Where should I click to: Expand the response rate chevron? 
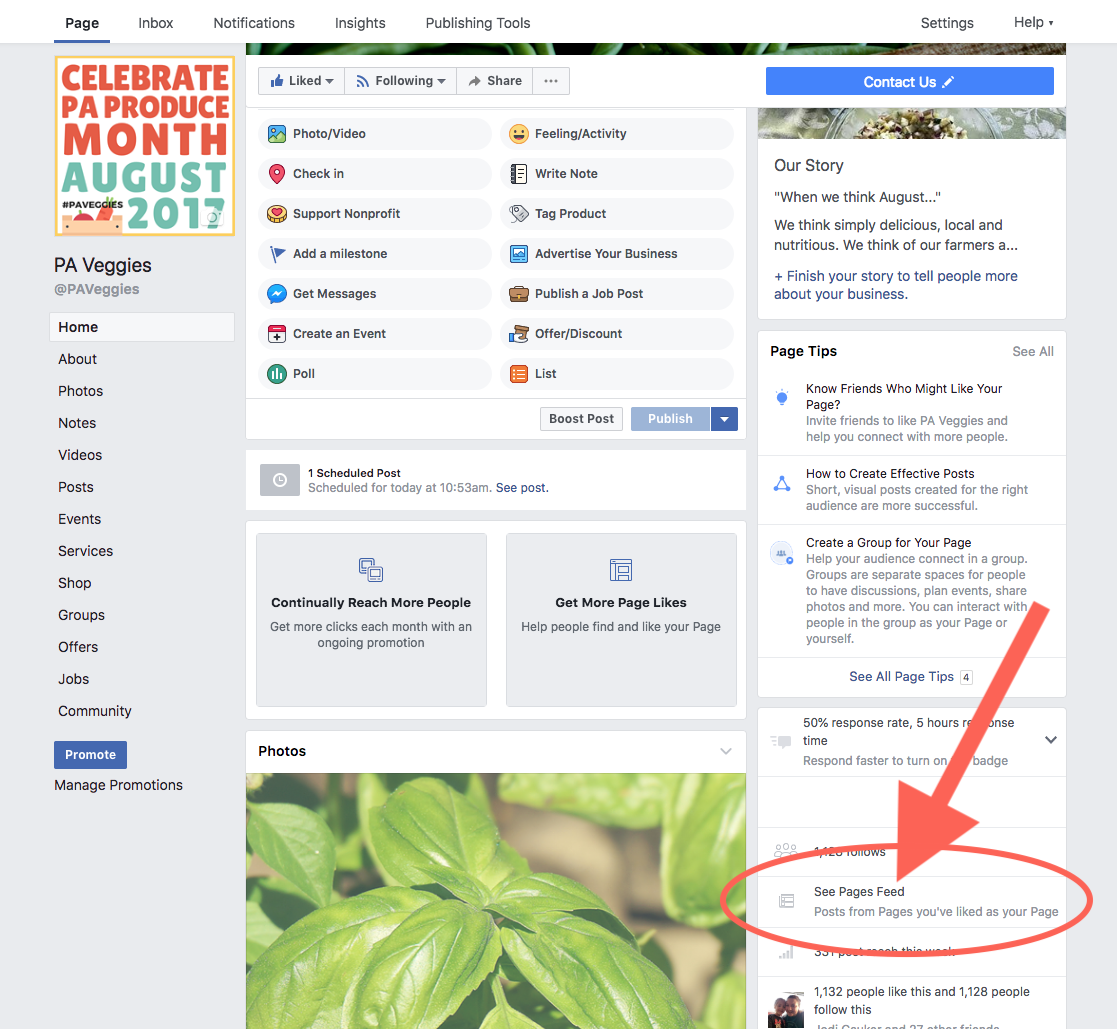click(1051, 740)
